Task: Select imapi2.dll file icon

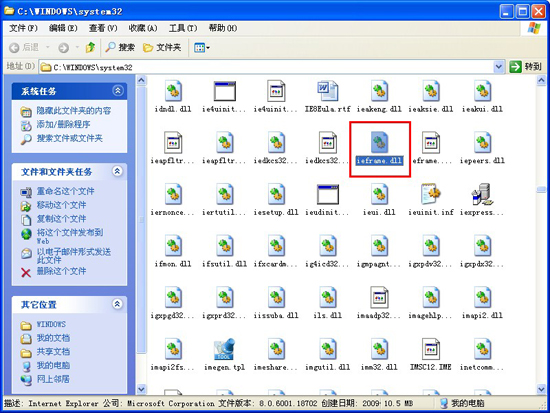Action: coord(483,297)
